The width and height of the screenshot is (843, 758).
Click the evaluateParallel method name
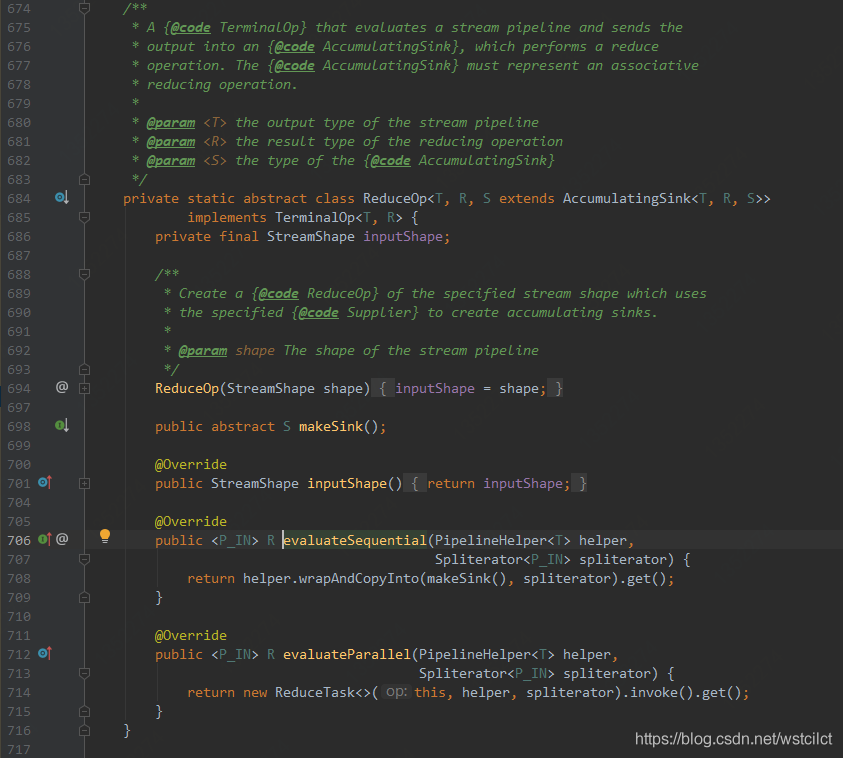click(x=347, y=655)
